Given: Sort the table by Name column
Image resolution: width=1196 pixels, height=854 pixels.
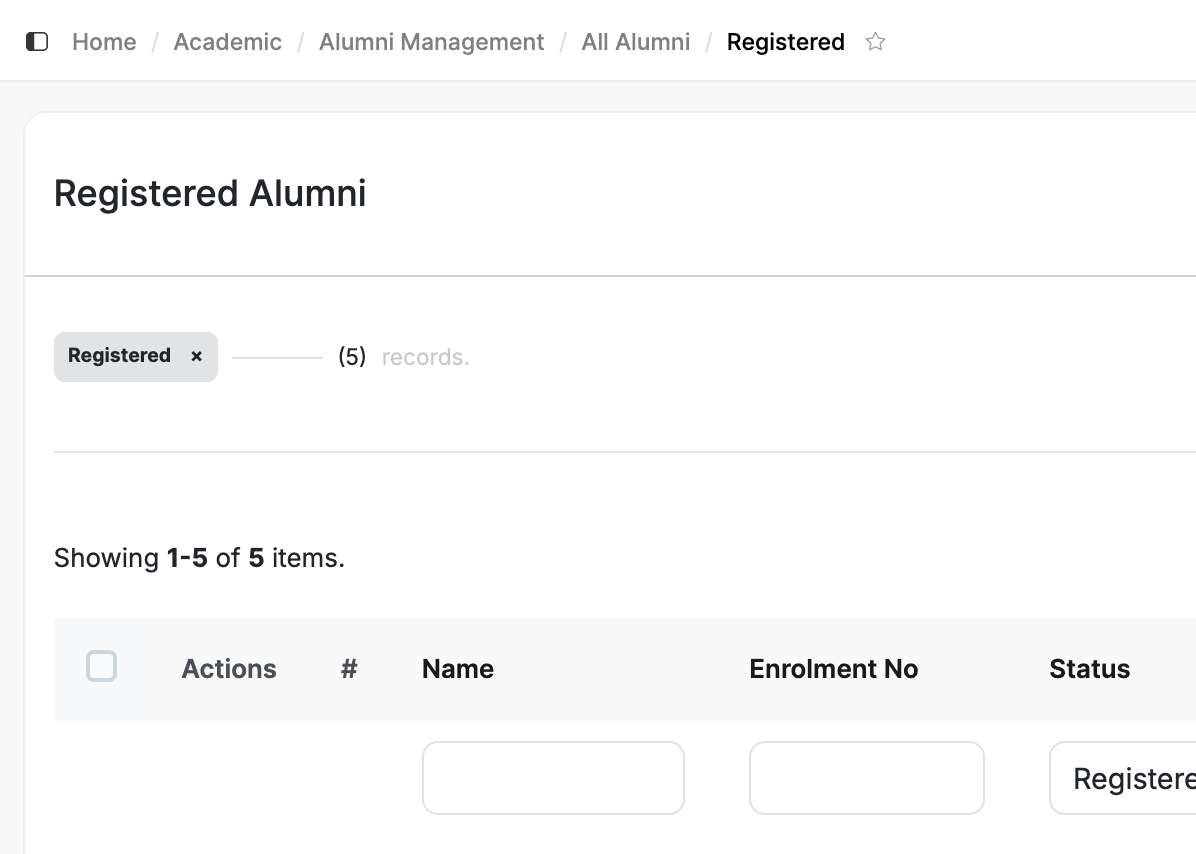Looking at the screenshot, I should tap(458, 669).
